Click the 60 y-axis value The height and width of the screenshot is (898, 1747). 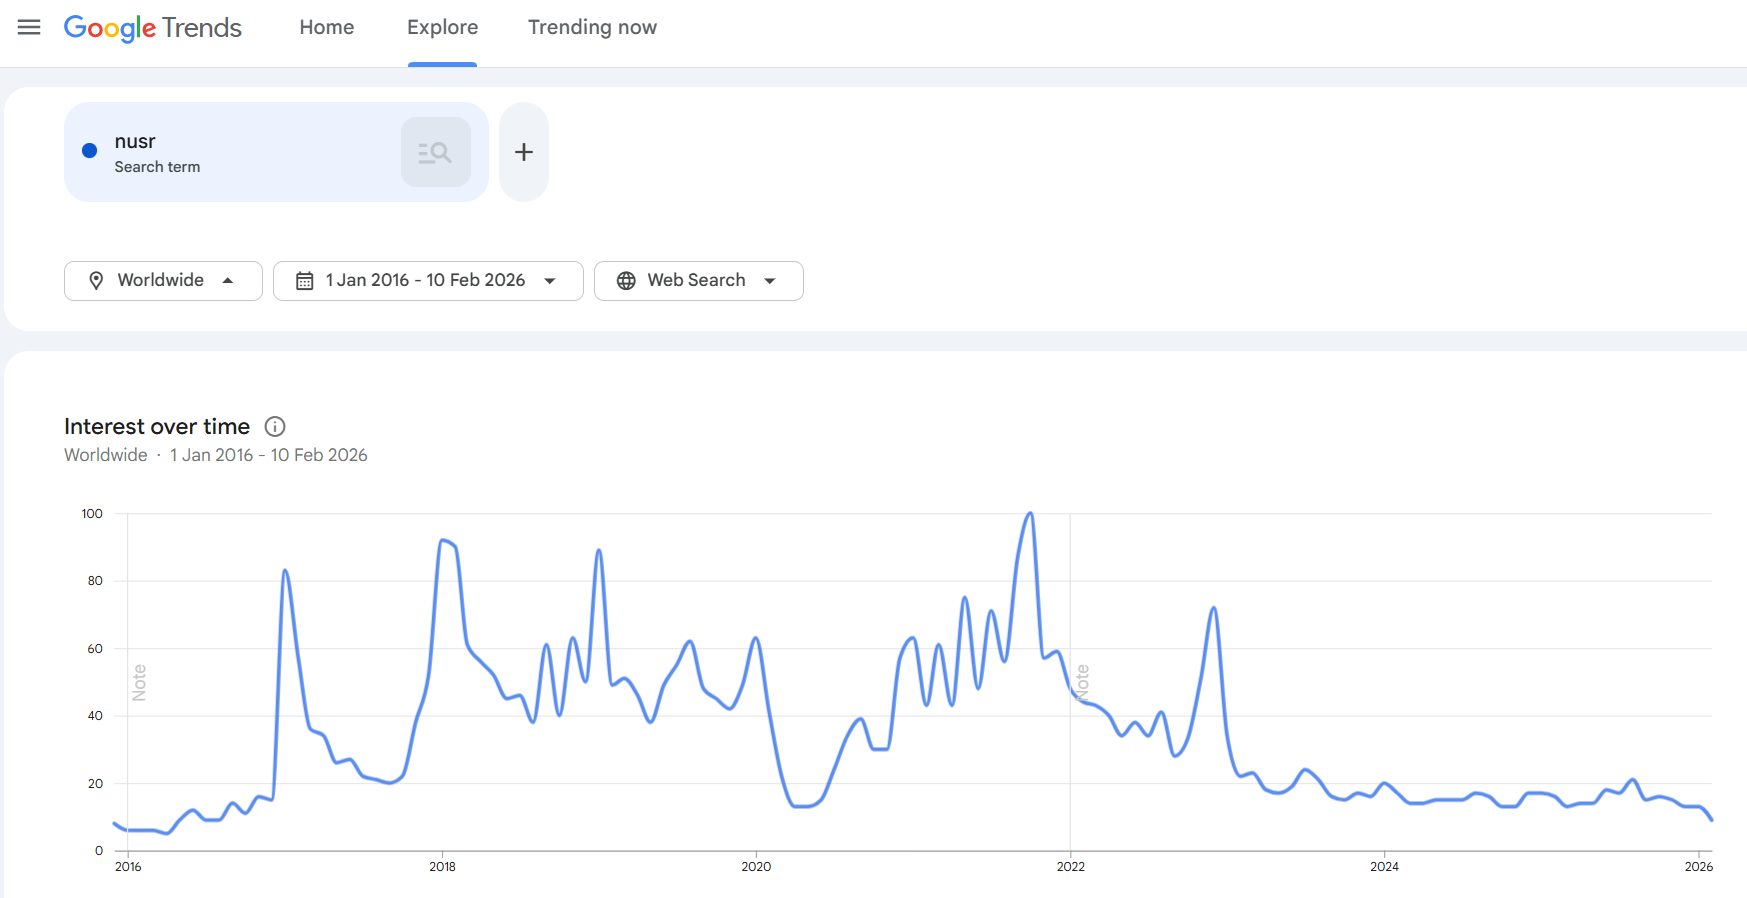point(95,649)
